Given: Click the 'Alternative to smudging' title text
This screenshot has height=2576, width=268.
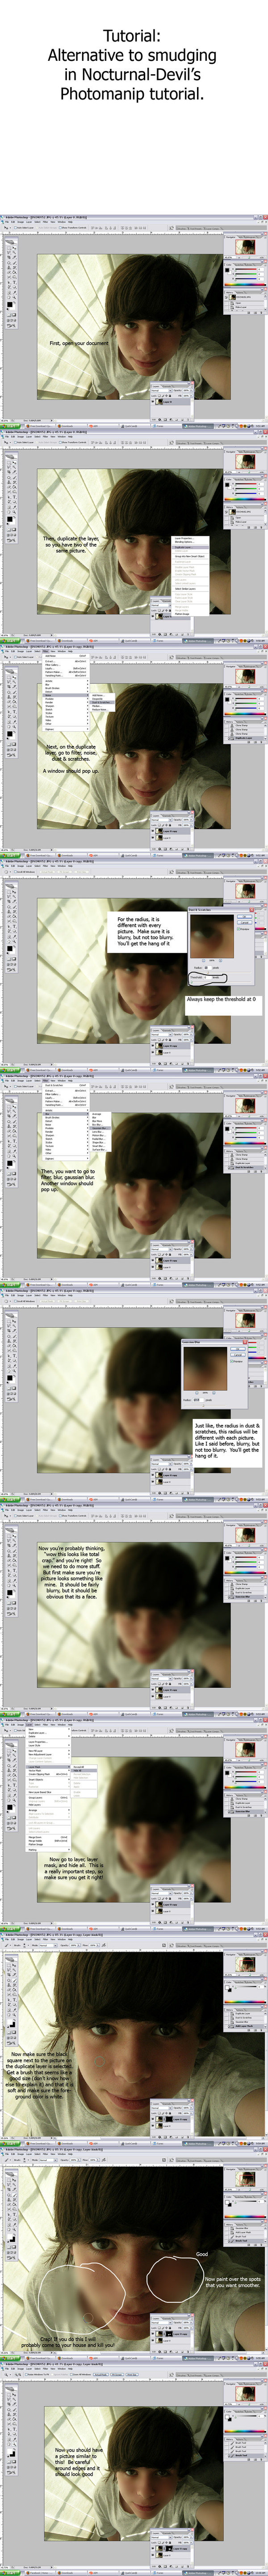Looking at the screenshot, I should (132, 55).
